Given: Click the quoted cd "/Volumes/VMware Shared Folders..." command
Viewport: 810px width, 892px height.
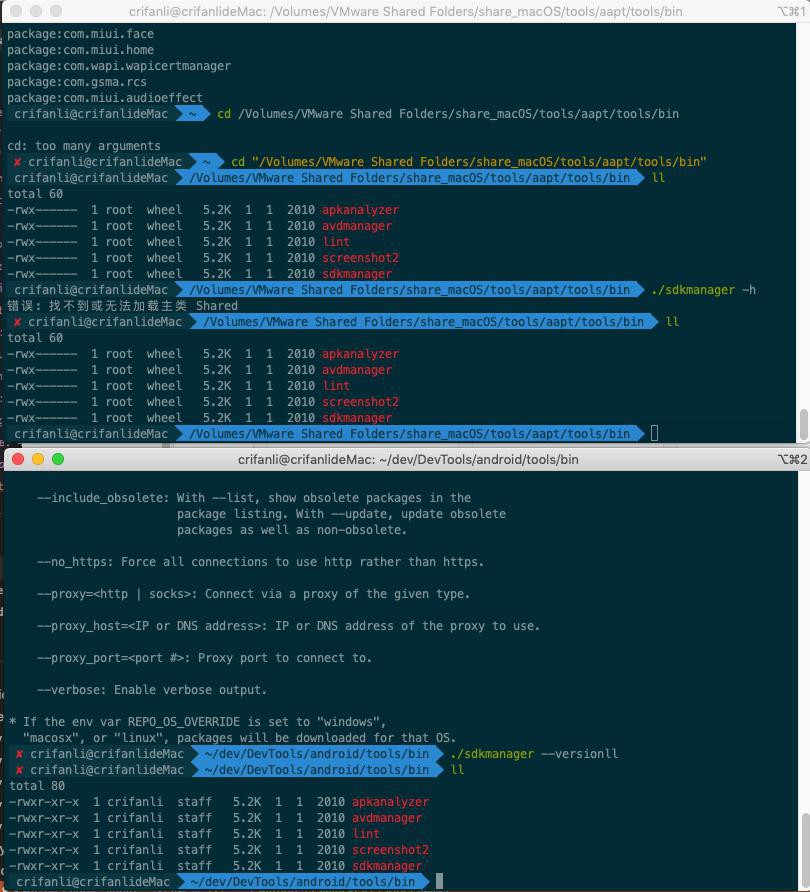Looking at the screenshot, I should pos(469,162).
